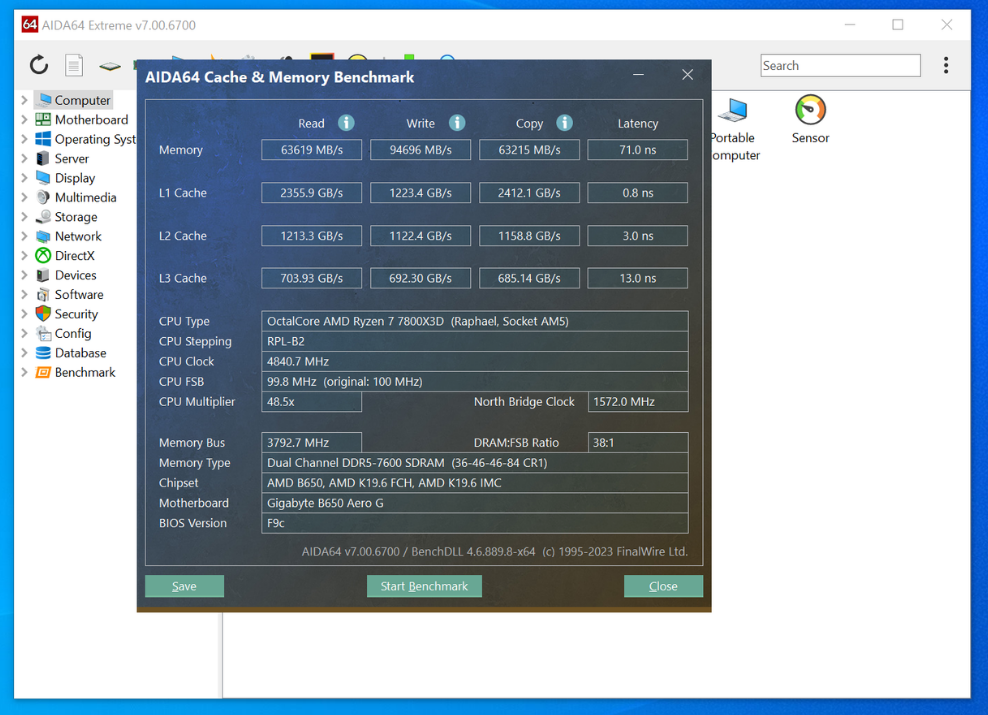Click BIOS Version value F9c
Viewport: 988px width, 715px height.
point(474,523)
